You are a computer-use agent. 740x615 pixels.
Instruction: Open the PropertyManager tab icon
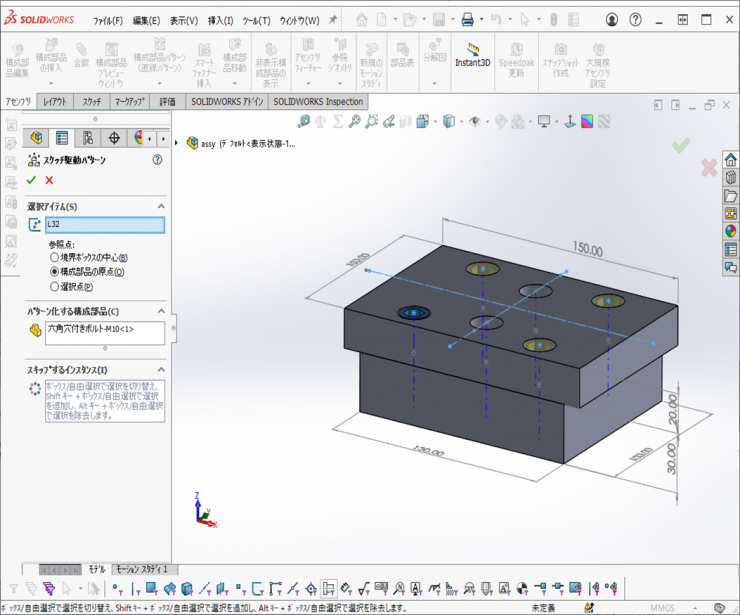62,138
